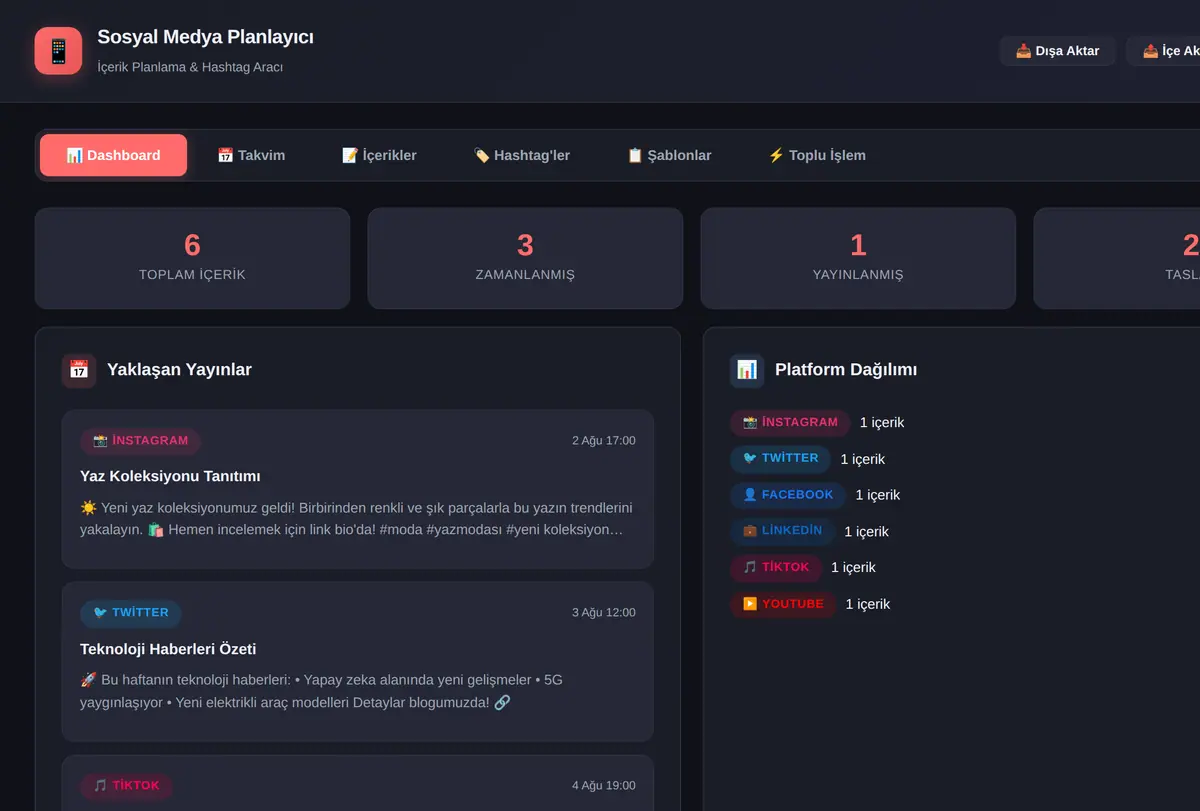Click the Instagram badge on Yaz Koleksiyonu post
This screenshot has width=1200, height=811.
[141, 441]
